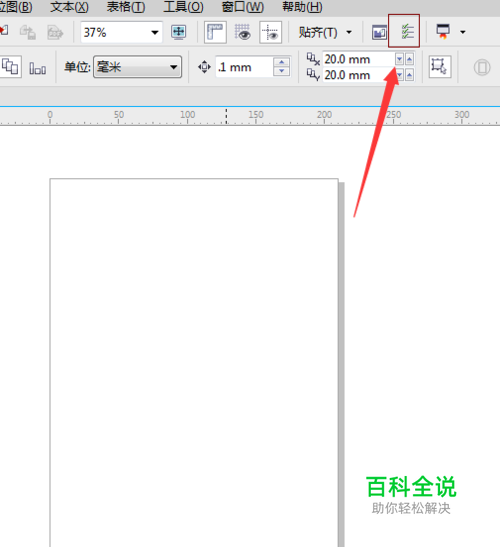Click the Application Launcher icon

point(443,32)
